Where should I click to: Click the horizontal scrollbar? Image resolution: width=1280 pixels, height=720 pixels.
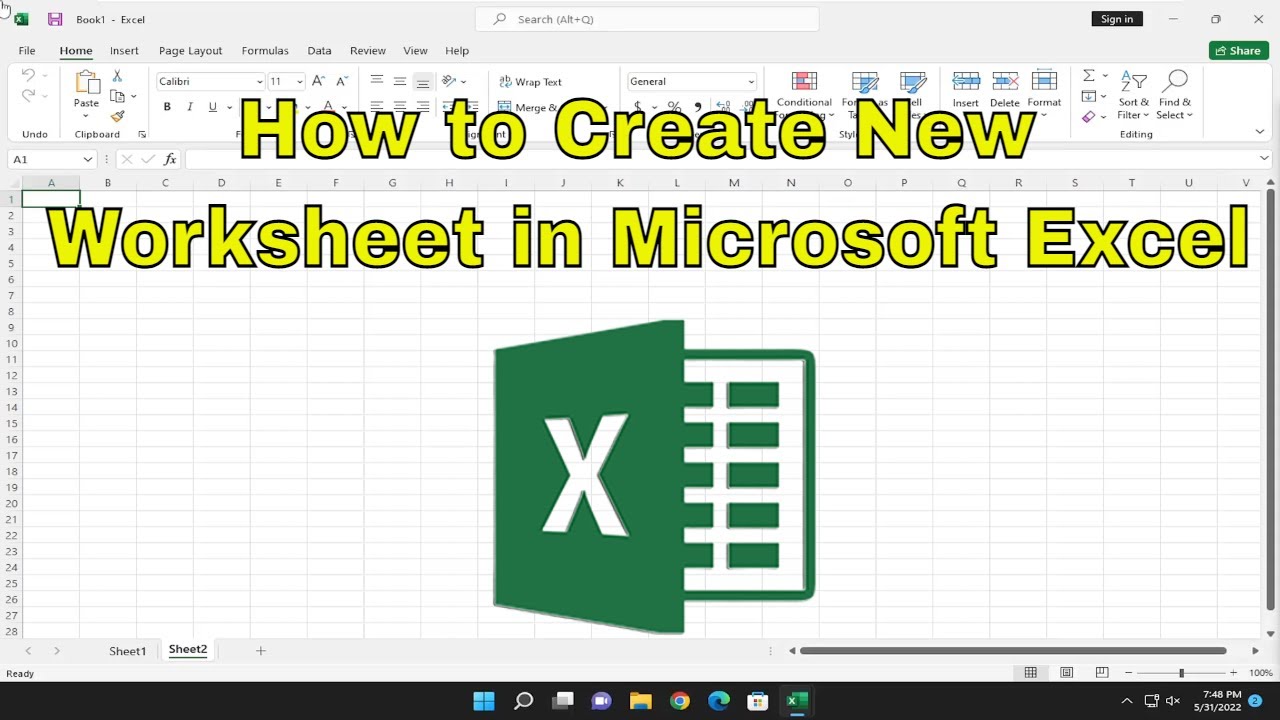pyautogui.click(x=1012, y=651)
